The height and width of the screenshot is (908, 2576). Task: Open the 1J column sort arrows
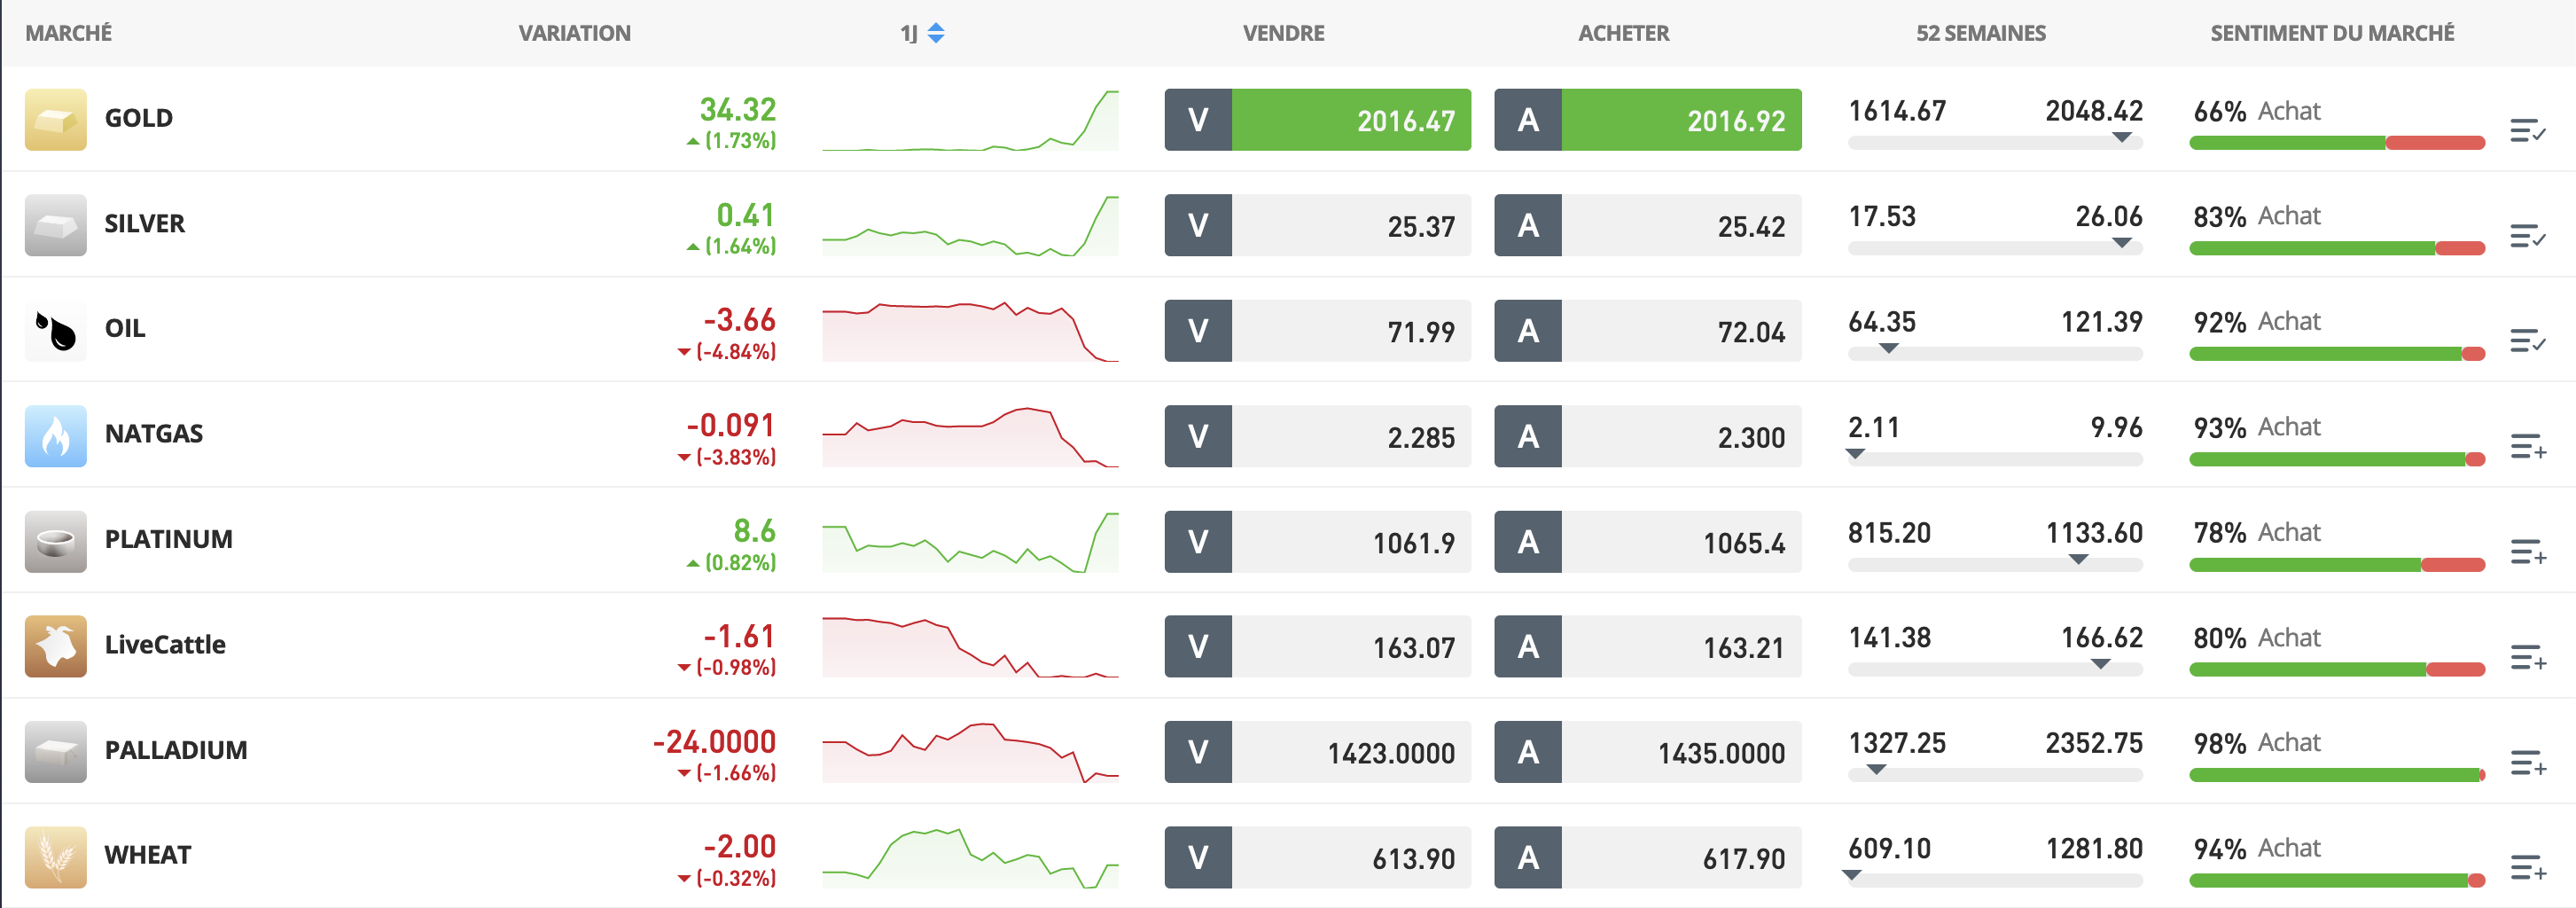936,32
